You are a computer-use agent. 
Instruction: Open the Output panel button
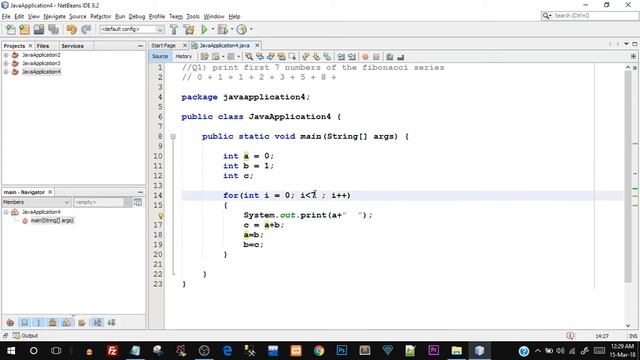point(25,336)
